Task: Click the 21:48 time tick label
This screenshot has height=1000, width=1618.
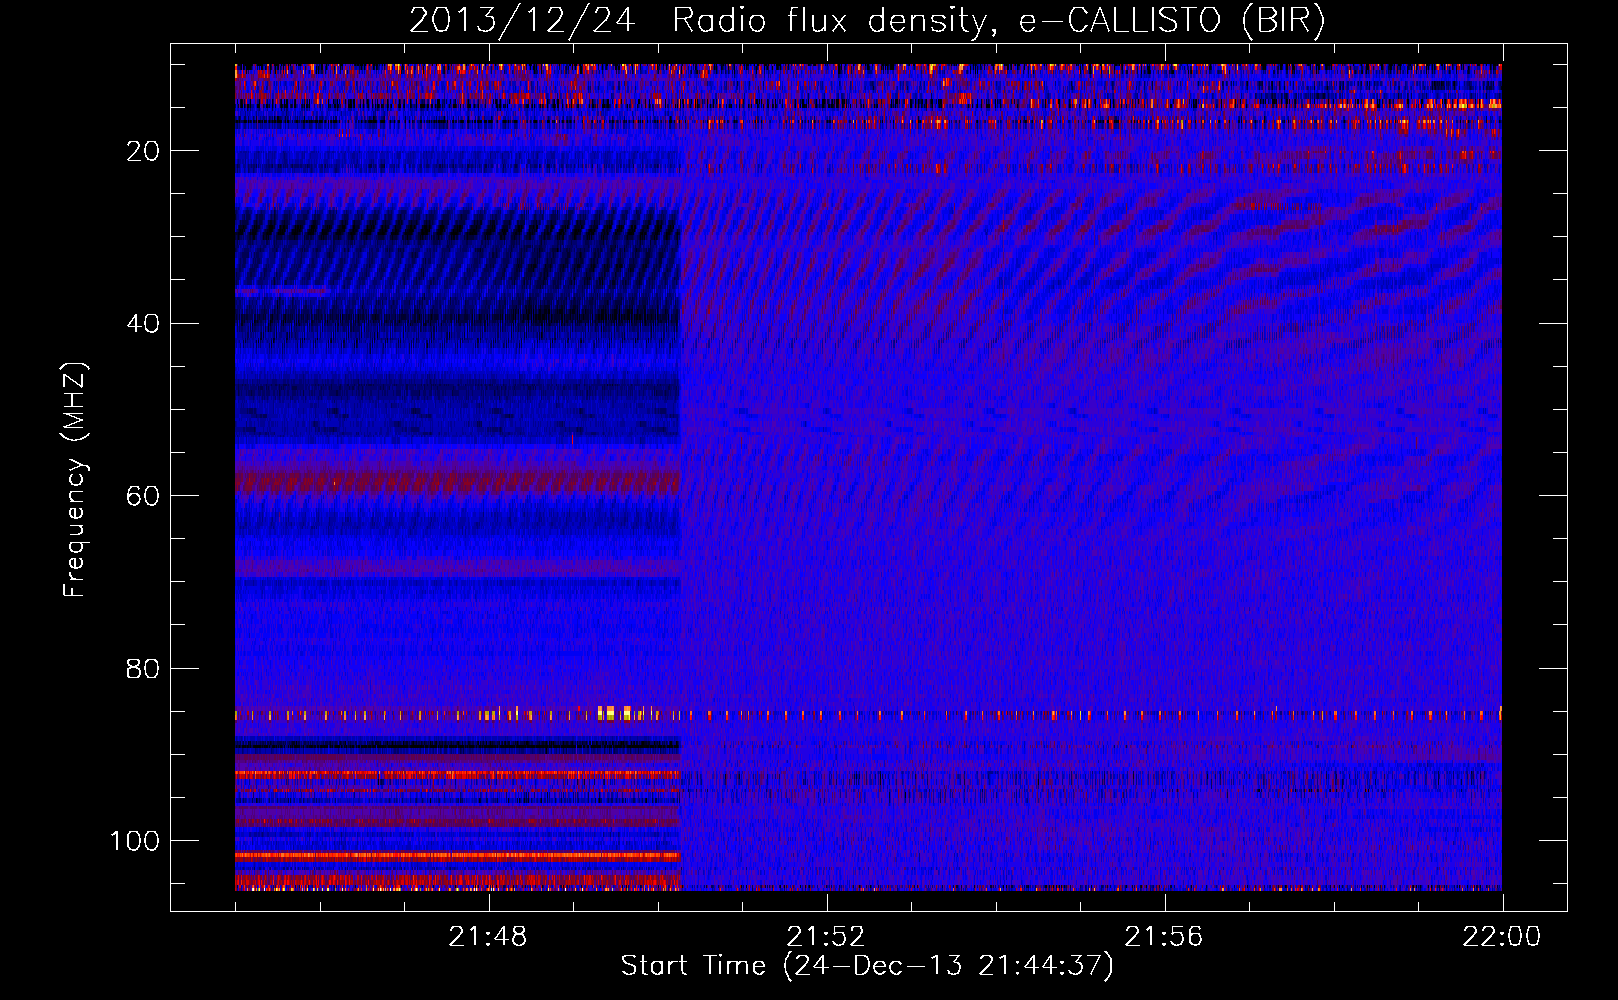Action: [x=488, y=937]
